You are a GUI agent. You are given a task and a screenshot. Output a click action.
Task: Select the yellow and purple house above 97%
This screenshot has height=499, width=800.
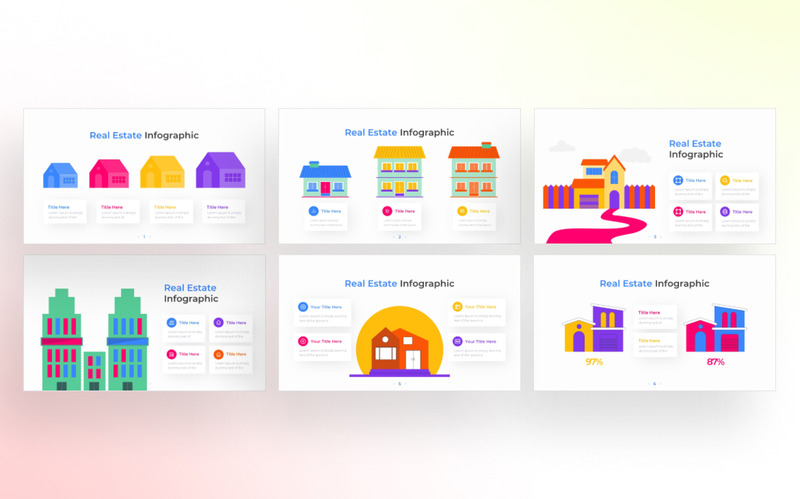(x=594, y=328)
